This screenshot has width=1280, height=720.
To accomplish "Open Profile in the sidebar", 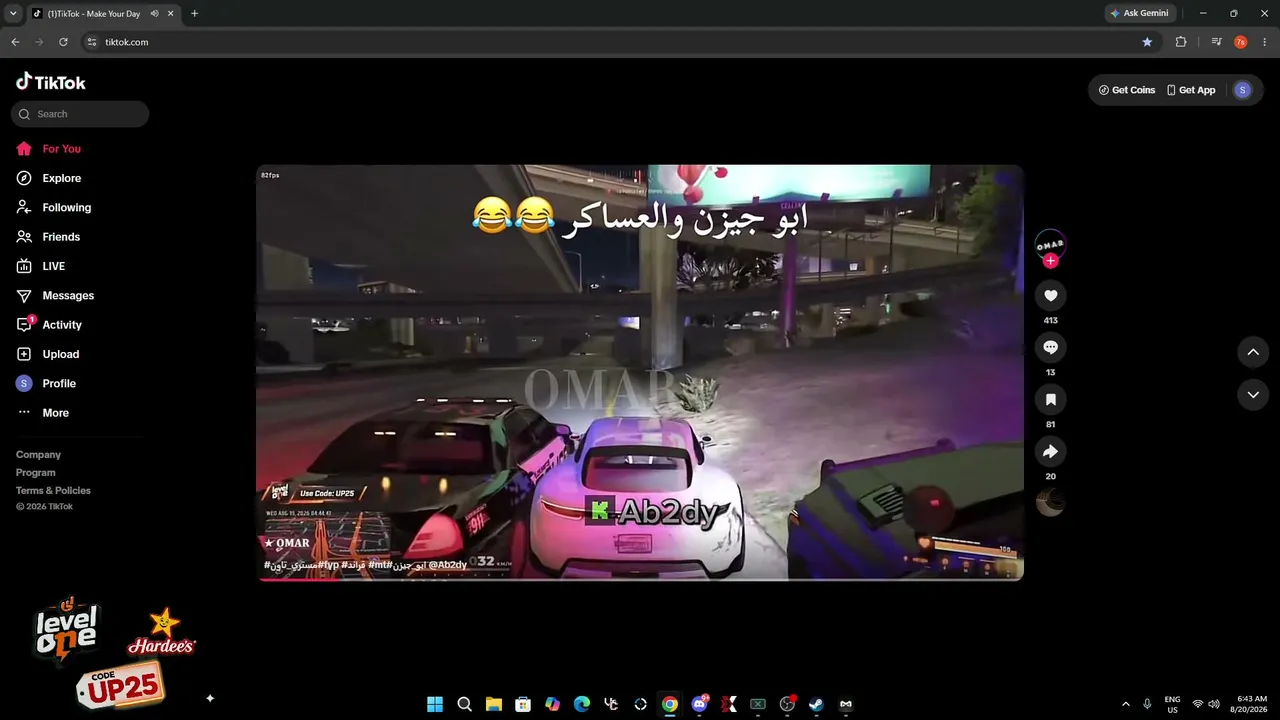I will [46, 383].
